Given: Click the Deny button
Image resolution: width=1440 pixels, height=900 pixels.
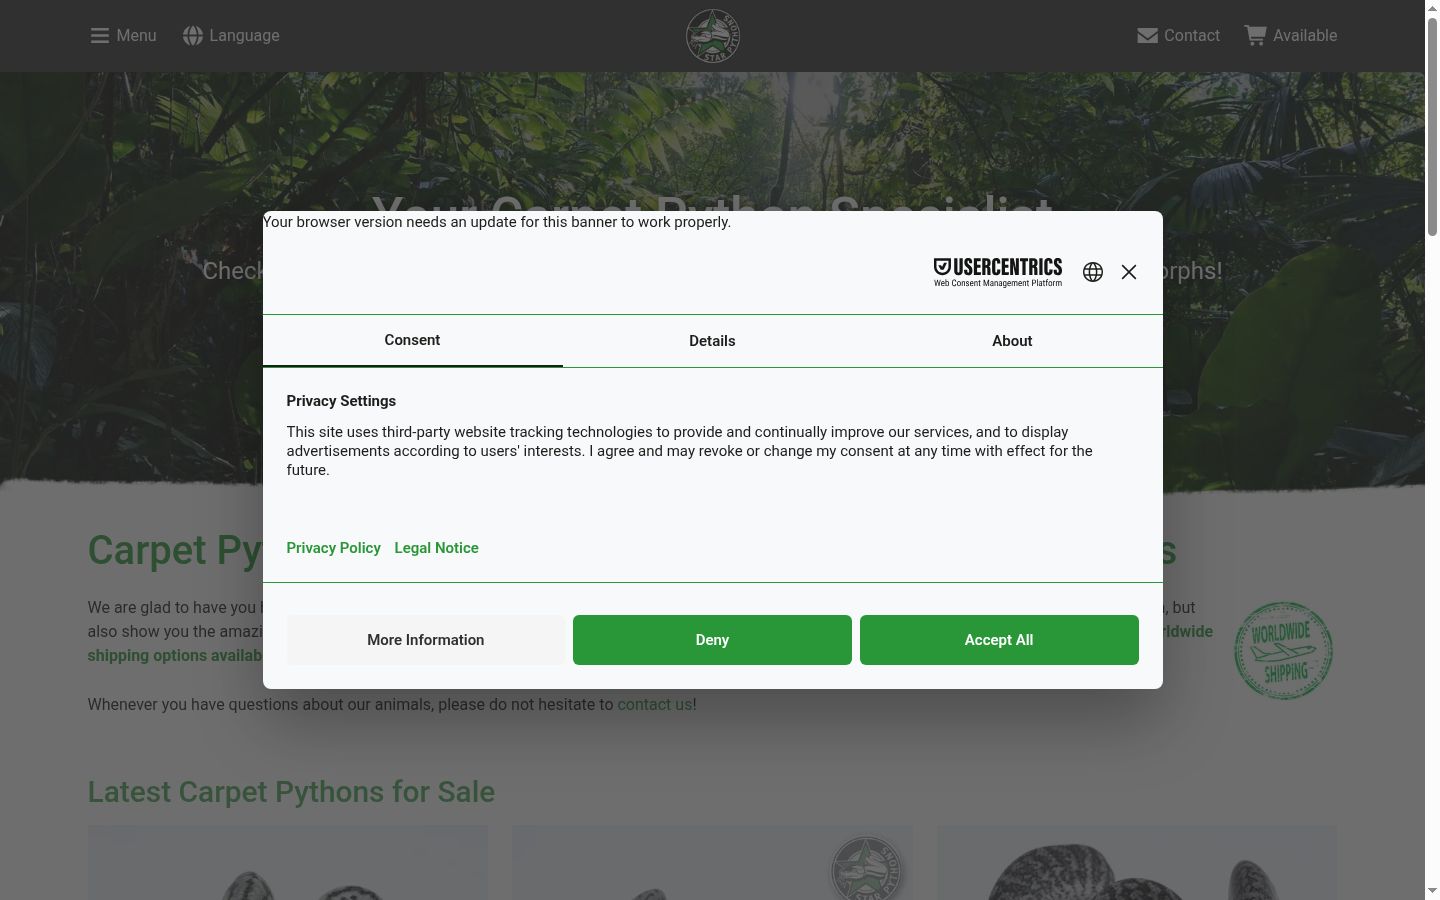Looking at the screenshot, I should tap(712, 640).
